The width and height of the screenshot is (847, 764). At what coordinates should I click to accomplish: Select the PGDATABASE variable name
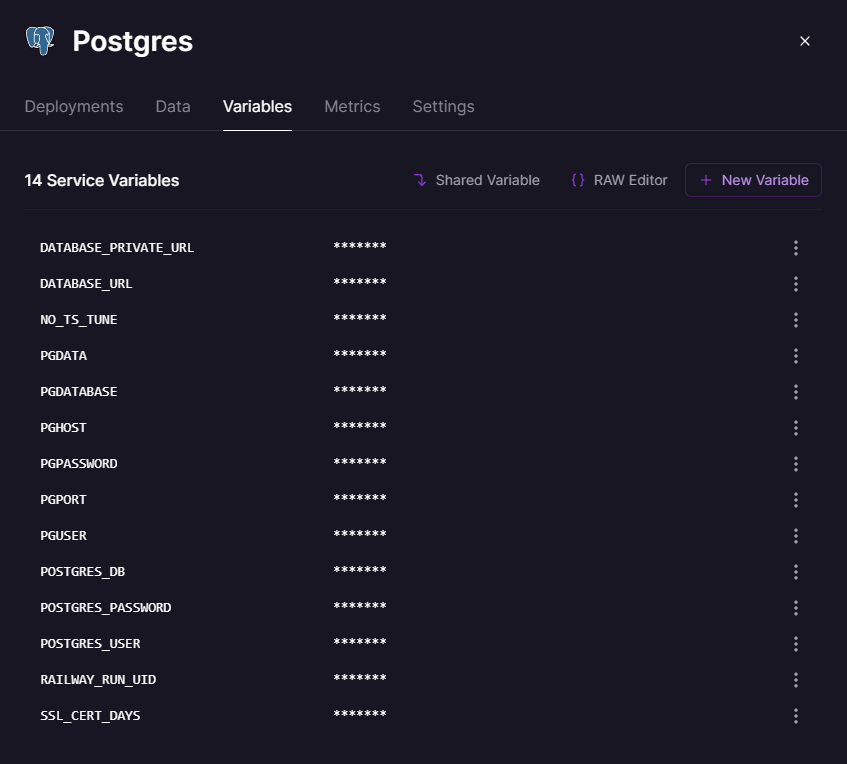tap(79, 392)
